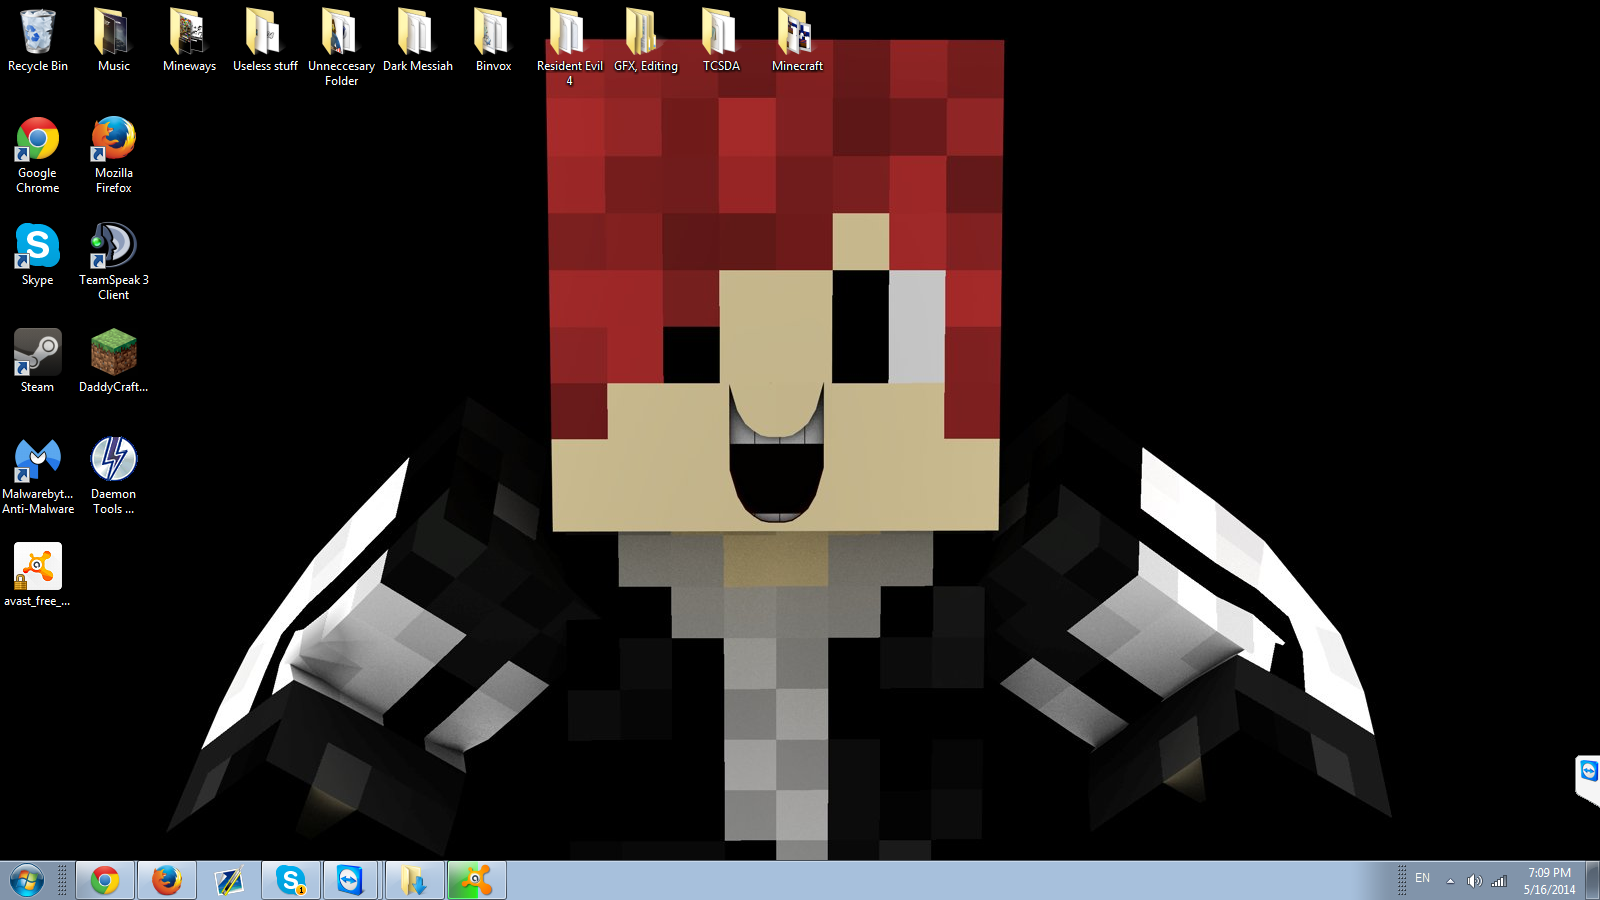Select the Resident Evil 4 folder
This screenshot has width=1600, height=900.
tap(569, 47)
